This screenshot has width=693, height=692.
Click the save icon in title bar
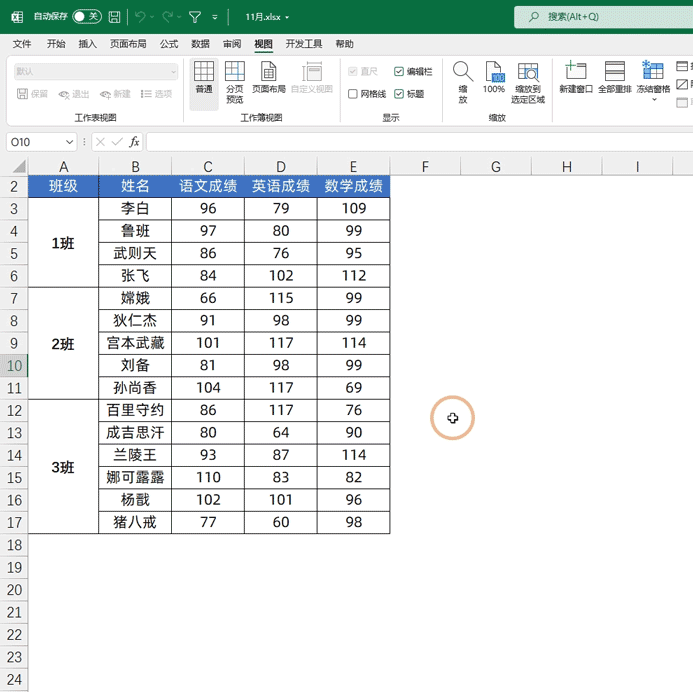coord(115,17)
